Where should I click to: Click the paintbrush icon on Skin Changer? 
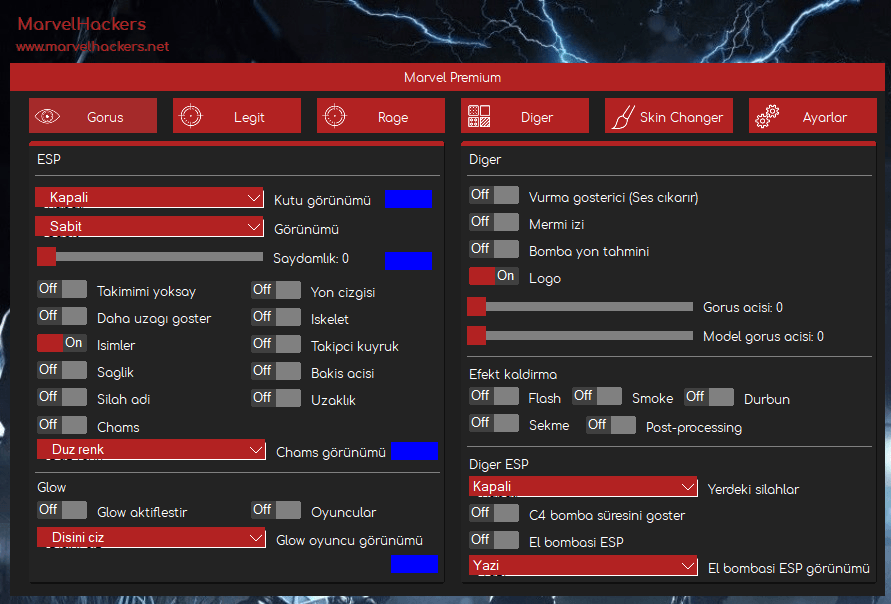coord(623,117)
